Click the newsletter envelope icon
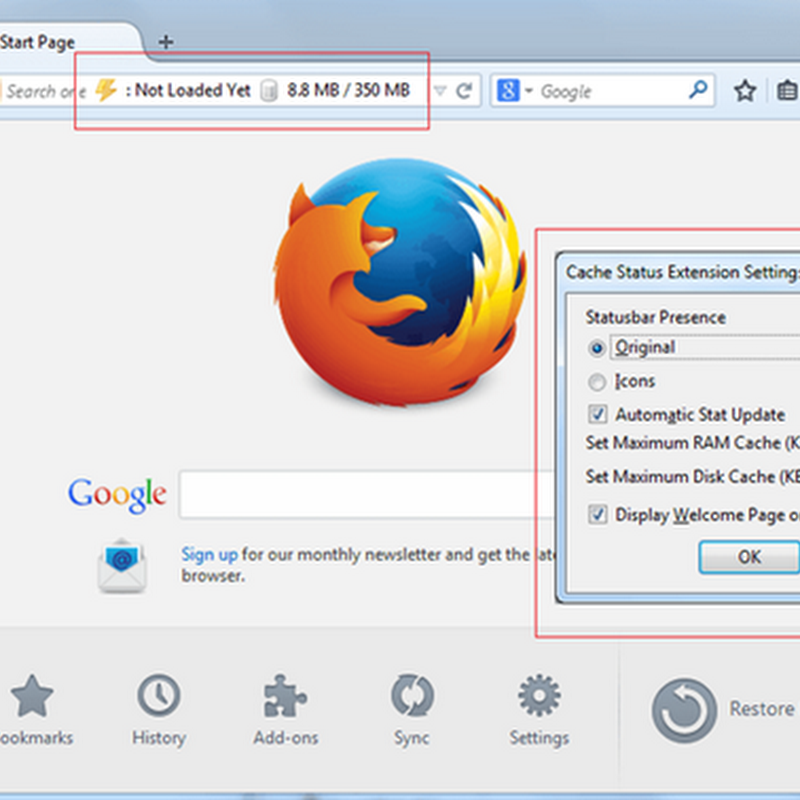 click(x=122, y=566)
